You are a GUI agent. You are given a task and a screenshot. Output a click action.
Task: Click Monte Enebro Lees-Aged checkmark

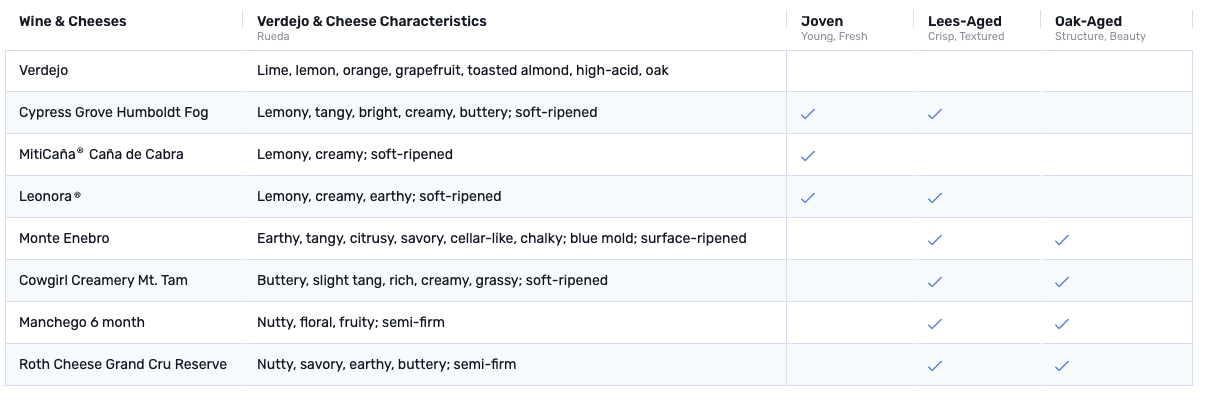tap(935, 240)
